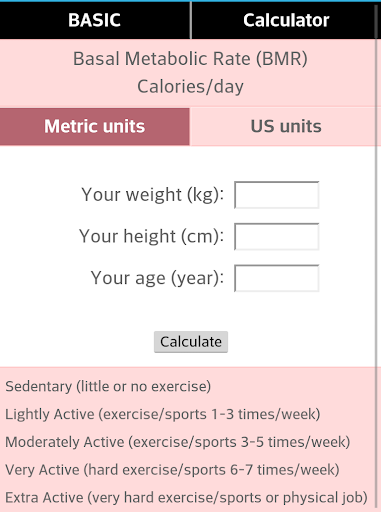Click the 'Your height (cm):' label
This screenshot has width=381, height=512.
tap(152, 236)
